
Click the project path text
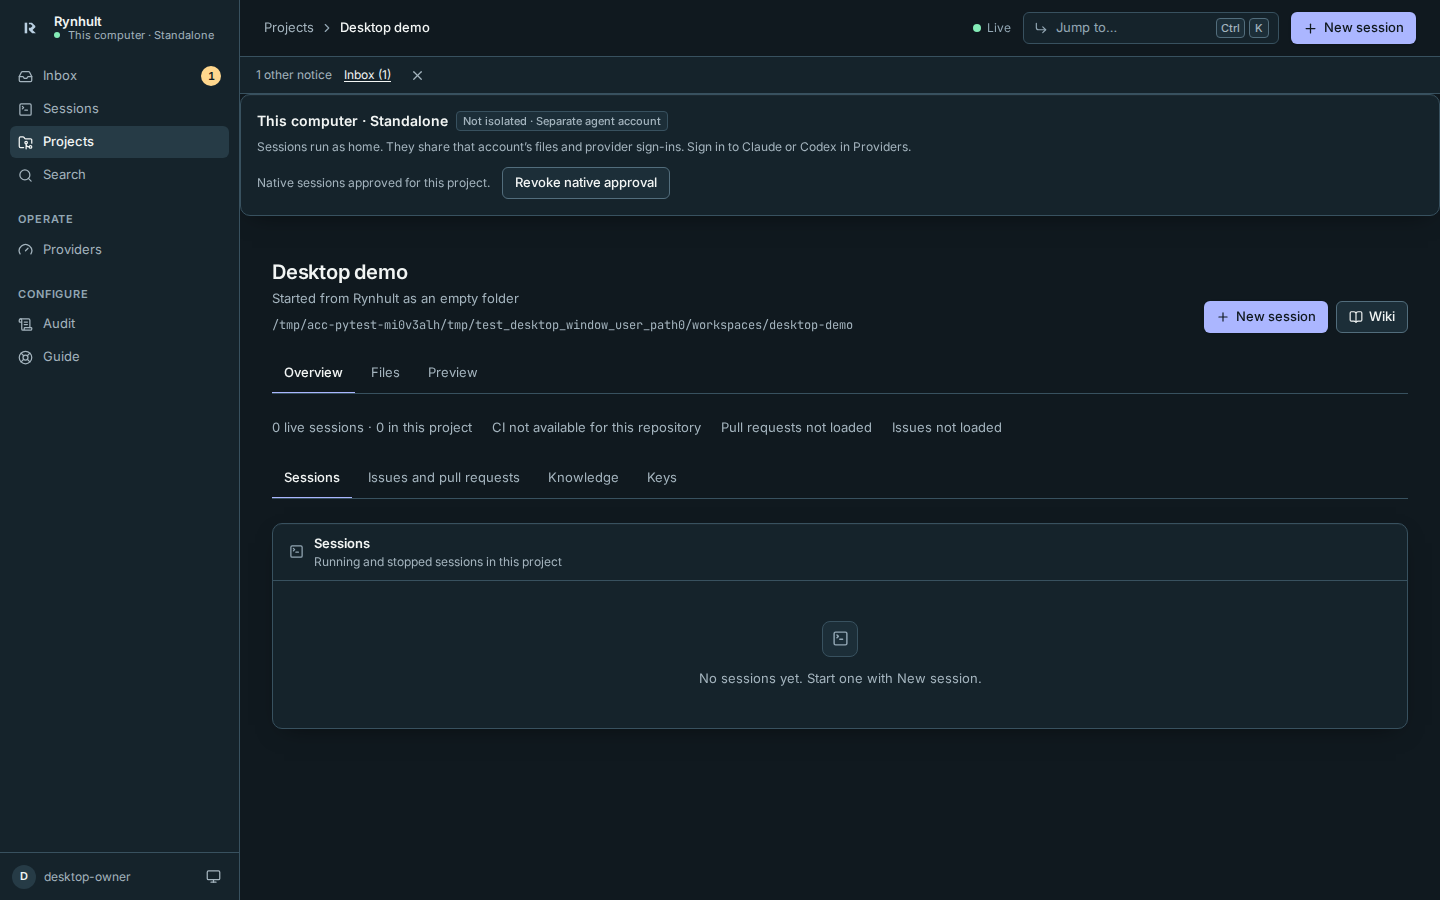tap(562, 325)
